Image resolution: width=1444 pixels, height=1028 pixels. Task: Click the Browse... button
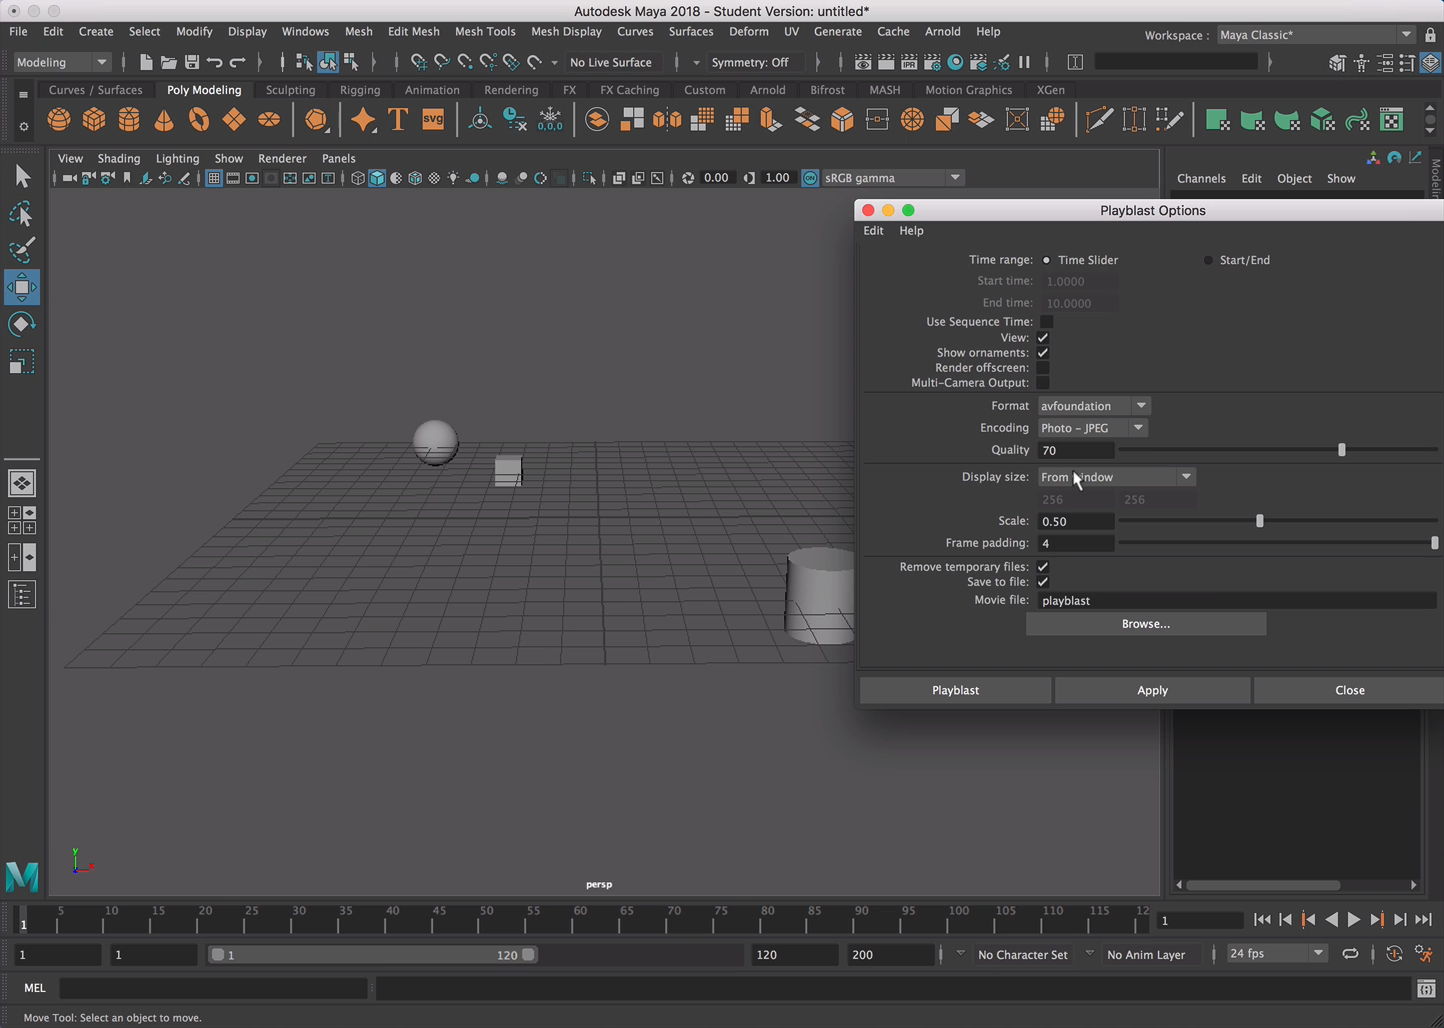(x=1145, y=624)
